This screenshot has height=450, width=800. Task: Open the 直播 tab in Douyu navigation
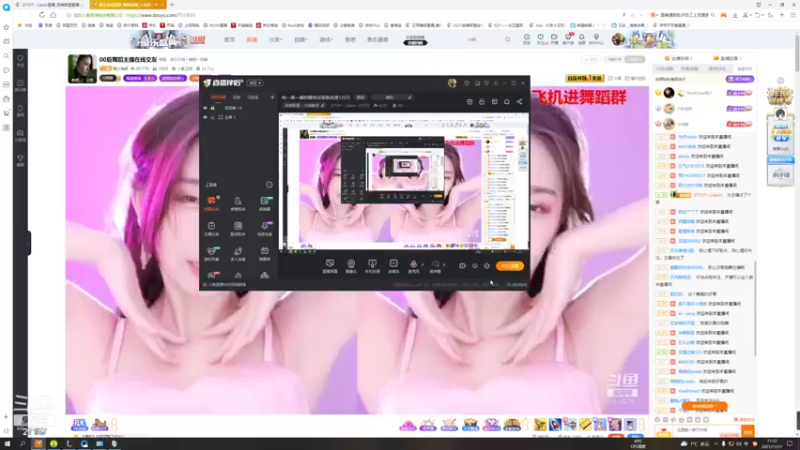click(x=252, y=39)
